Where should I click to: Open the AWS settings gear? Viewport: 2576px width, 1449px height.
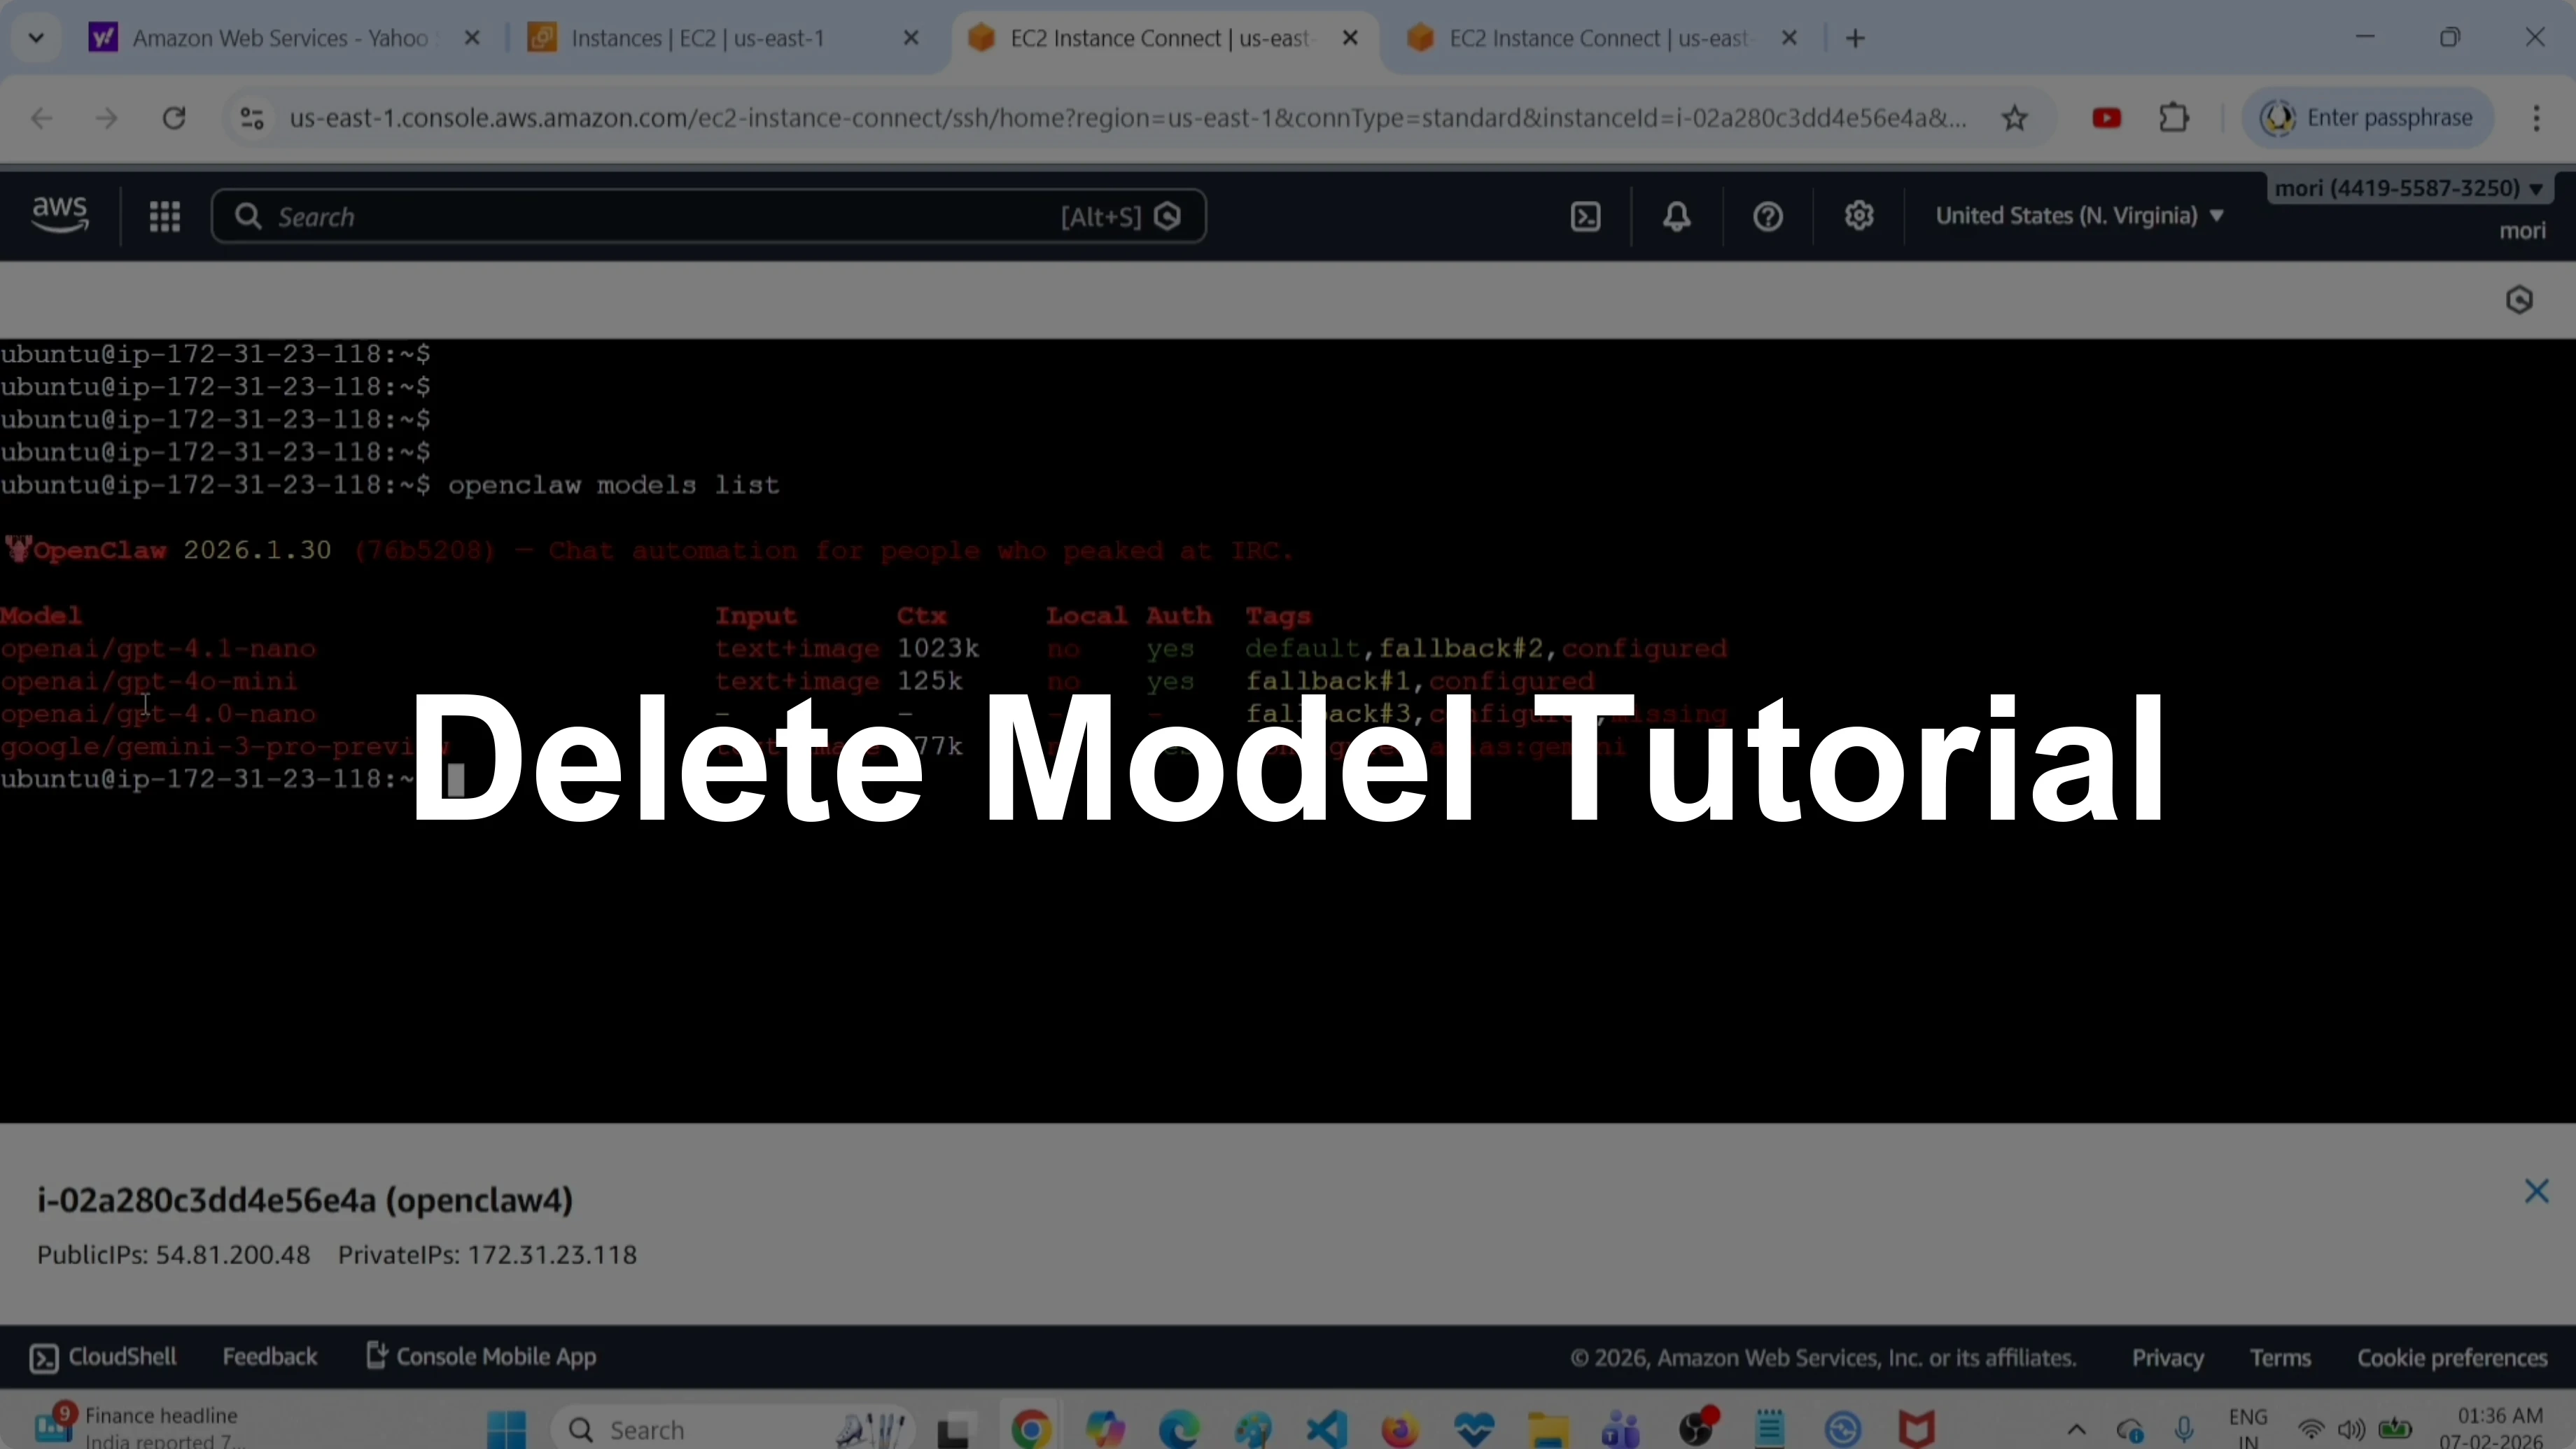point(1858,216)
